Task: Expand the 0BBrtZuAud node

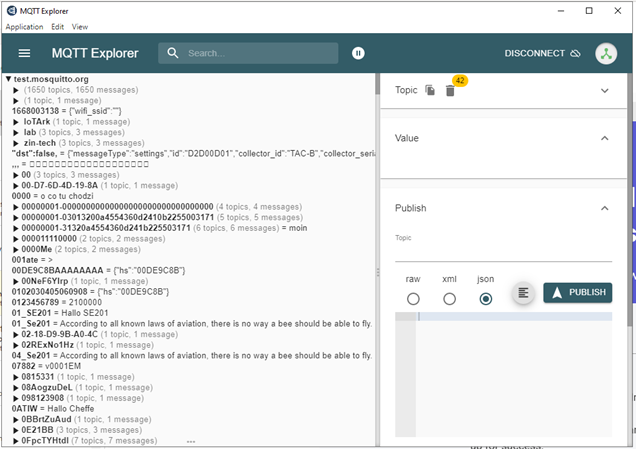Action: tap(16, 420)
